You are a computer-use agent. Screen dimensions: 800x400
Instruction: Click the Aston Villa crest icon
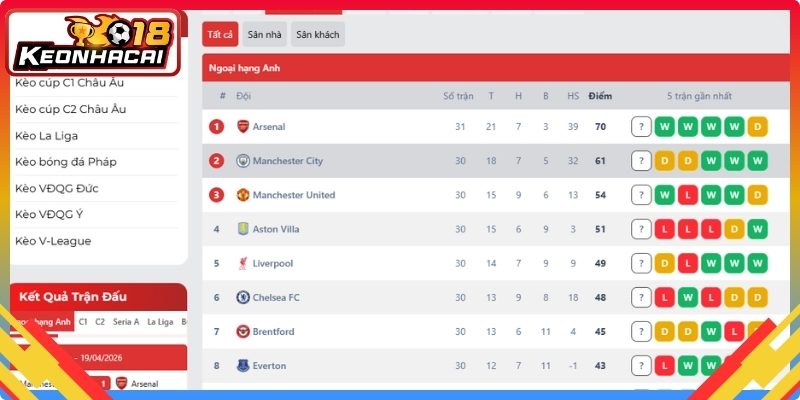[x=243, y=229]
